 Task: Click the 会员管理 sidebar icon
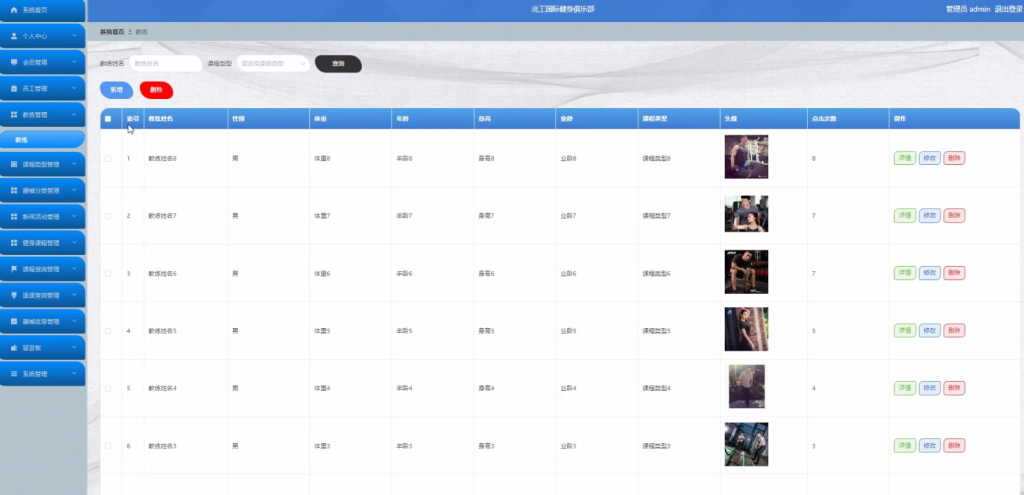(x=14, y=62)
